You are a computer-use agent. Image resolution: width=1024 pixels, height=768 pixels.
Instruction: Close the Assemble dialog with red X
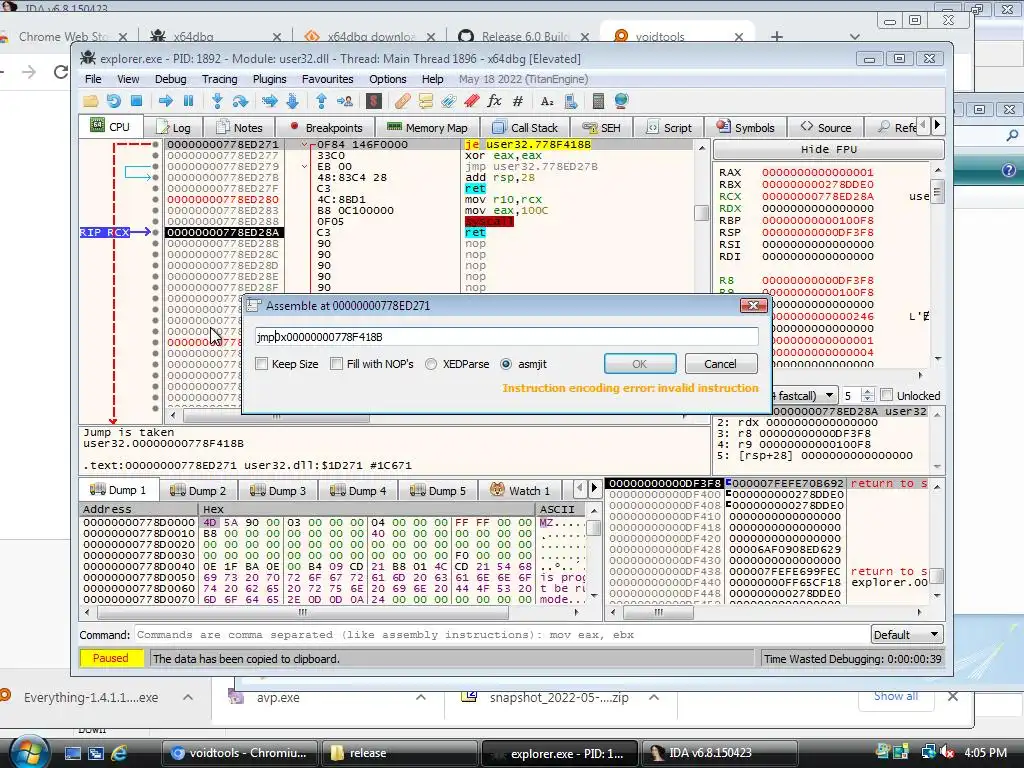point(753,306)
